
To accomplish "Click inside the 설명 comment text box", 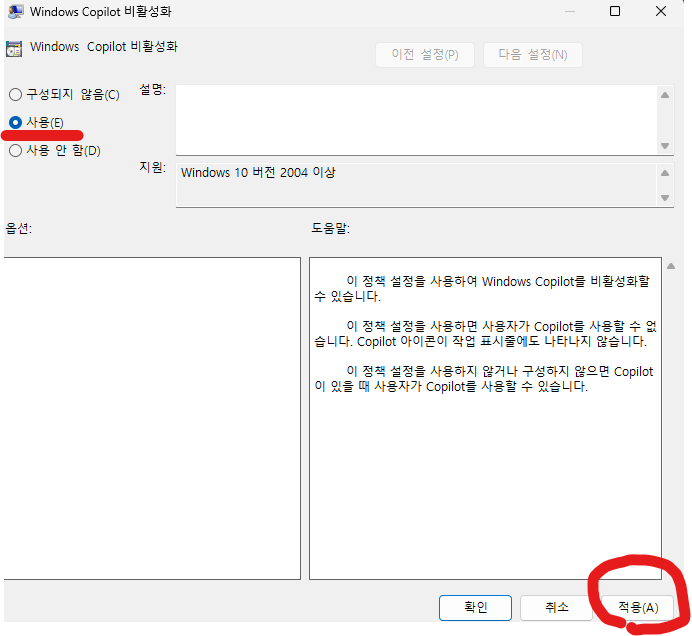I will tap(416, 120).
